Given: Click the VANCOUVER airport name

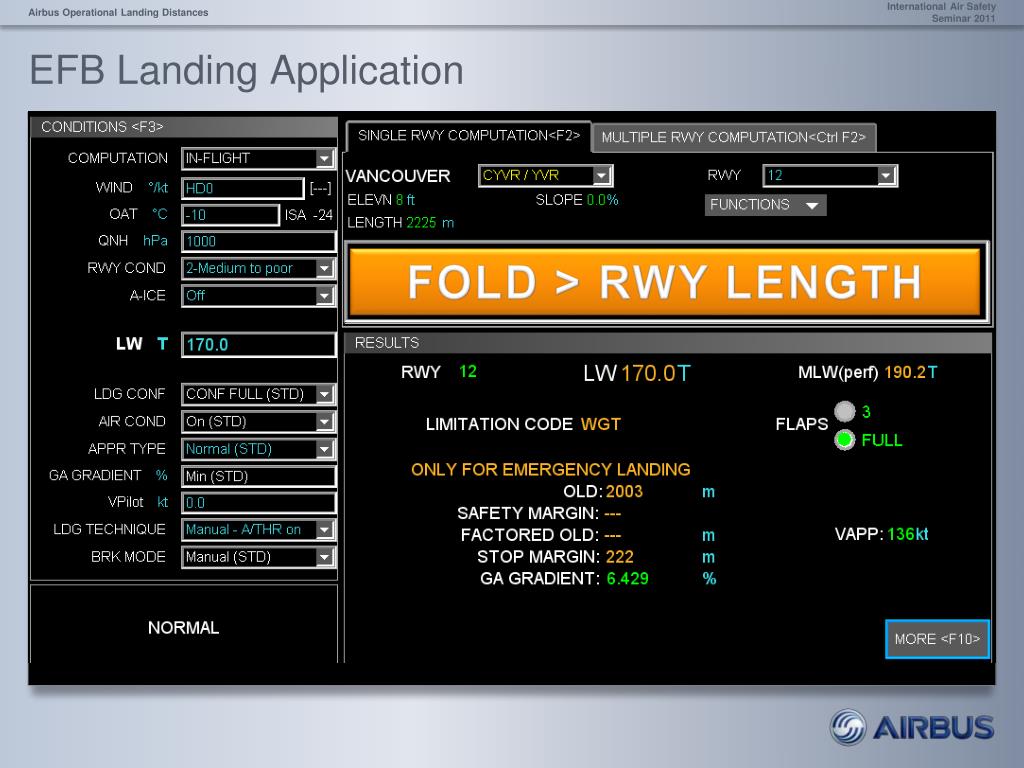Looking at the screenshot, I should coord(398,176).
